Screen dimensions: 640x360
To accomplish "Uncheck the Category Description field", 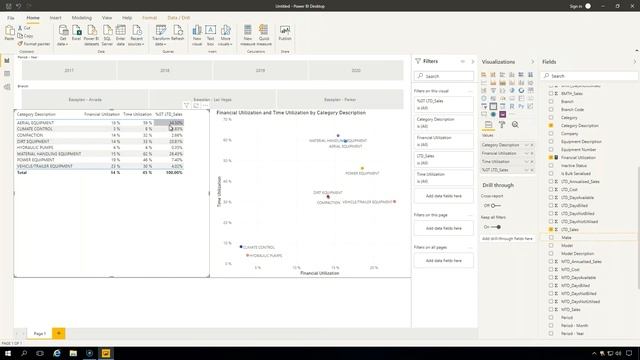I will [551, 125].
